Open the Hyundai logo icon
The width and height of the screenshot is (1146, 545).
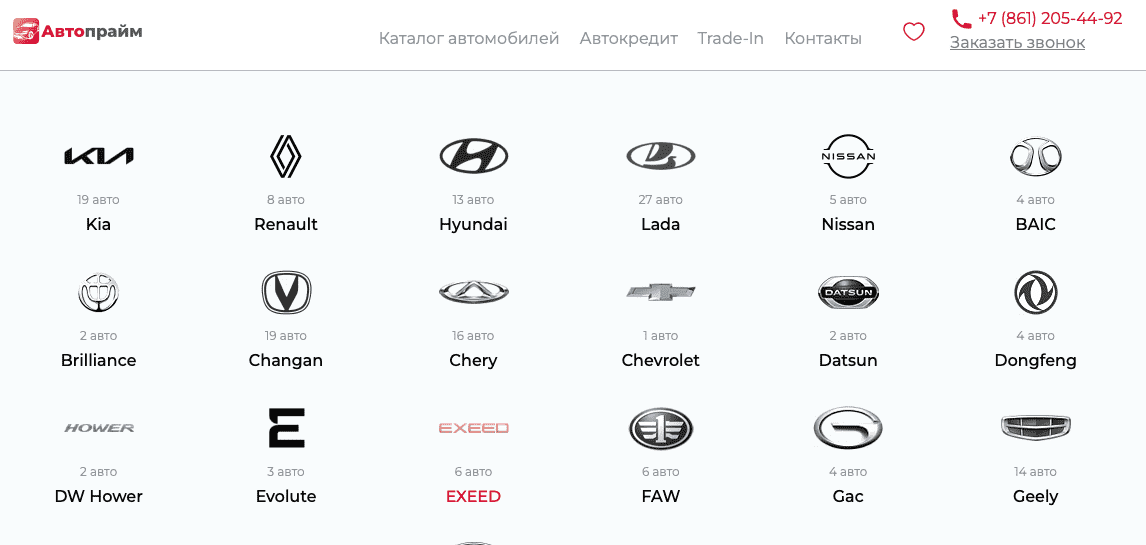pyautogui.click(x=473, y=156)
